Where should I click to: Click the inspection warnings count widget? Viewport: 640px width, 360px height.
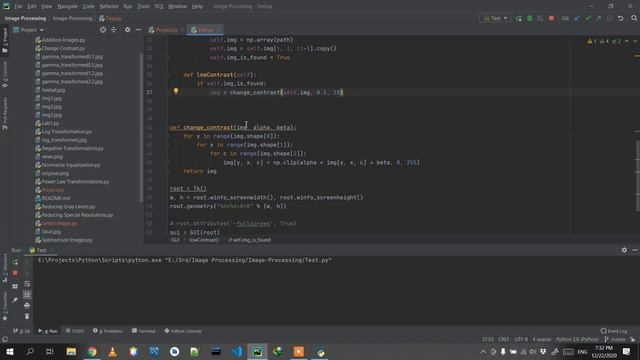pos(604,41)
